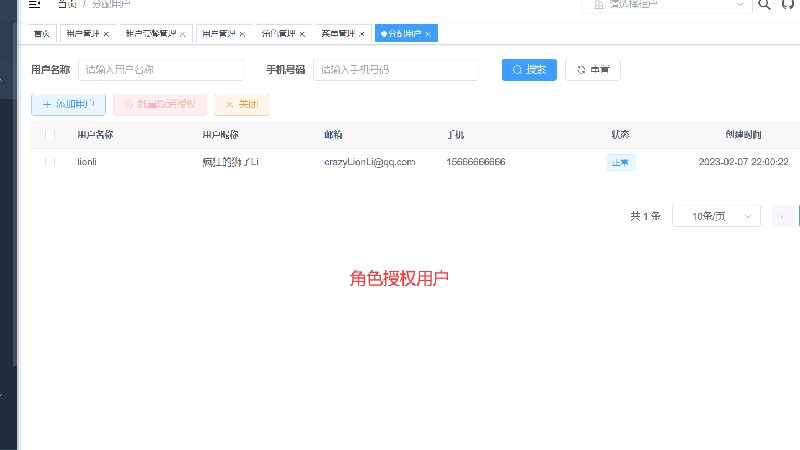
Task: Click the 批量取消授权 batch revoke button
Action: tap(160, 105)
